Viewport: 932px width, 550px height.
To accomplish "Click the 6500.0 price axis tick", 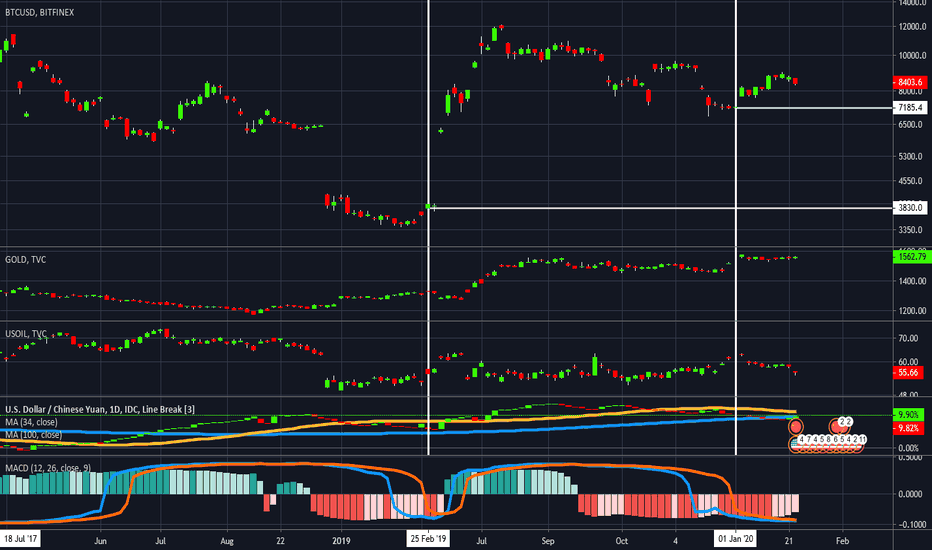I will pyautogui.click(x=912, y=125).
